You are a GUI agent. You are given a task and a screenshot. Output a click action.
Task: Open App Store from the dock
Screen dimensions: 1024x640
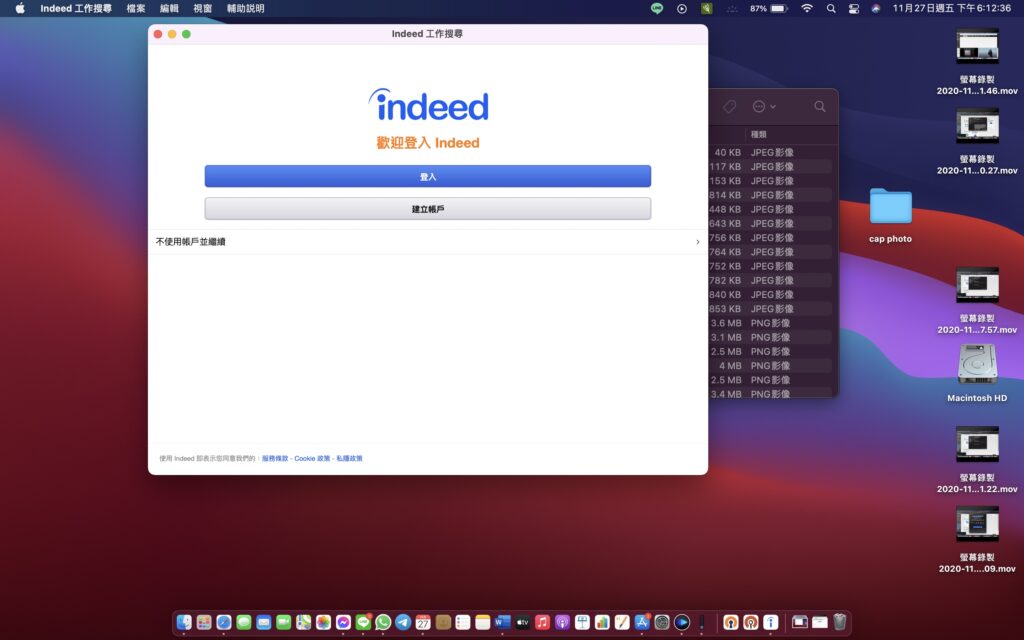[642, 622]
